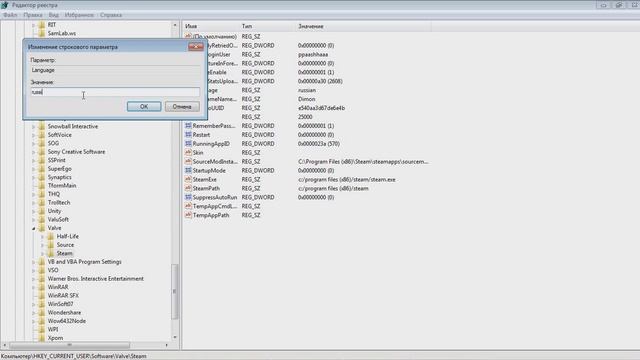Click the Language parameter name field

click(x=115, y=70)
